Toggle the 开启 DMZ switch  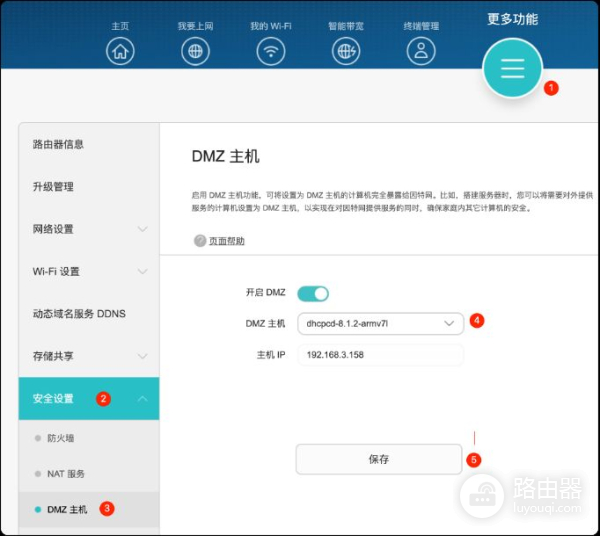pos(313,293)
